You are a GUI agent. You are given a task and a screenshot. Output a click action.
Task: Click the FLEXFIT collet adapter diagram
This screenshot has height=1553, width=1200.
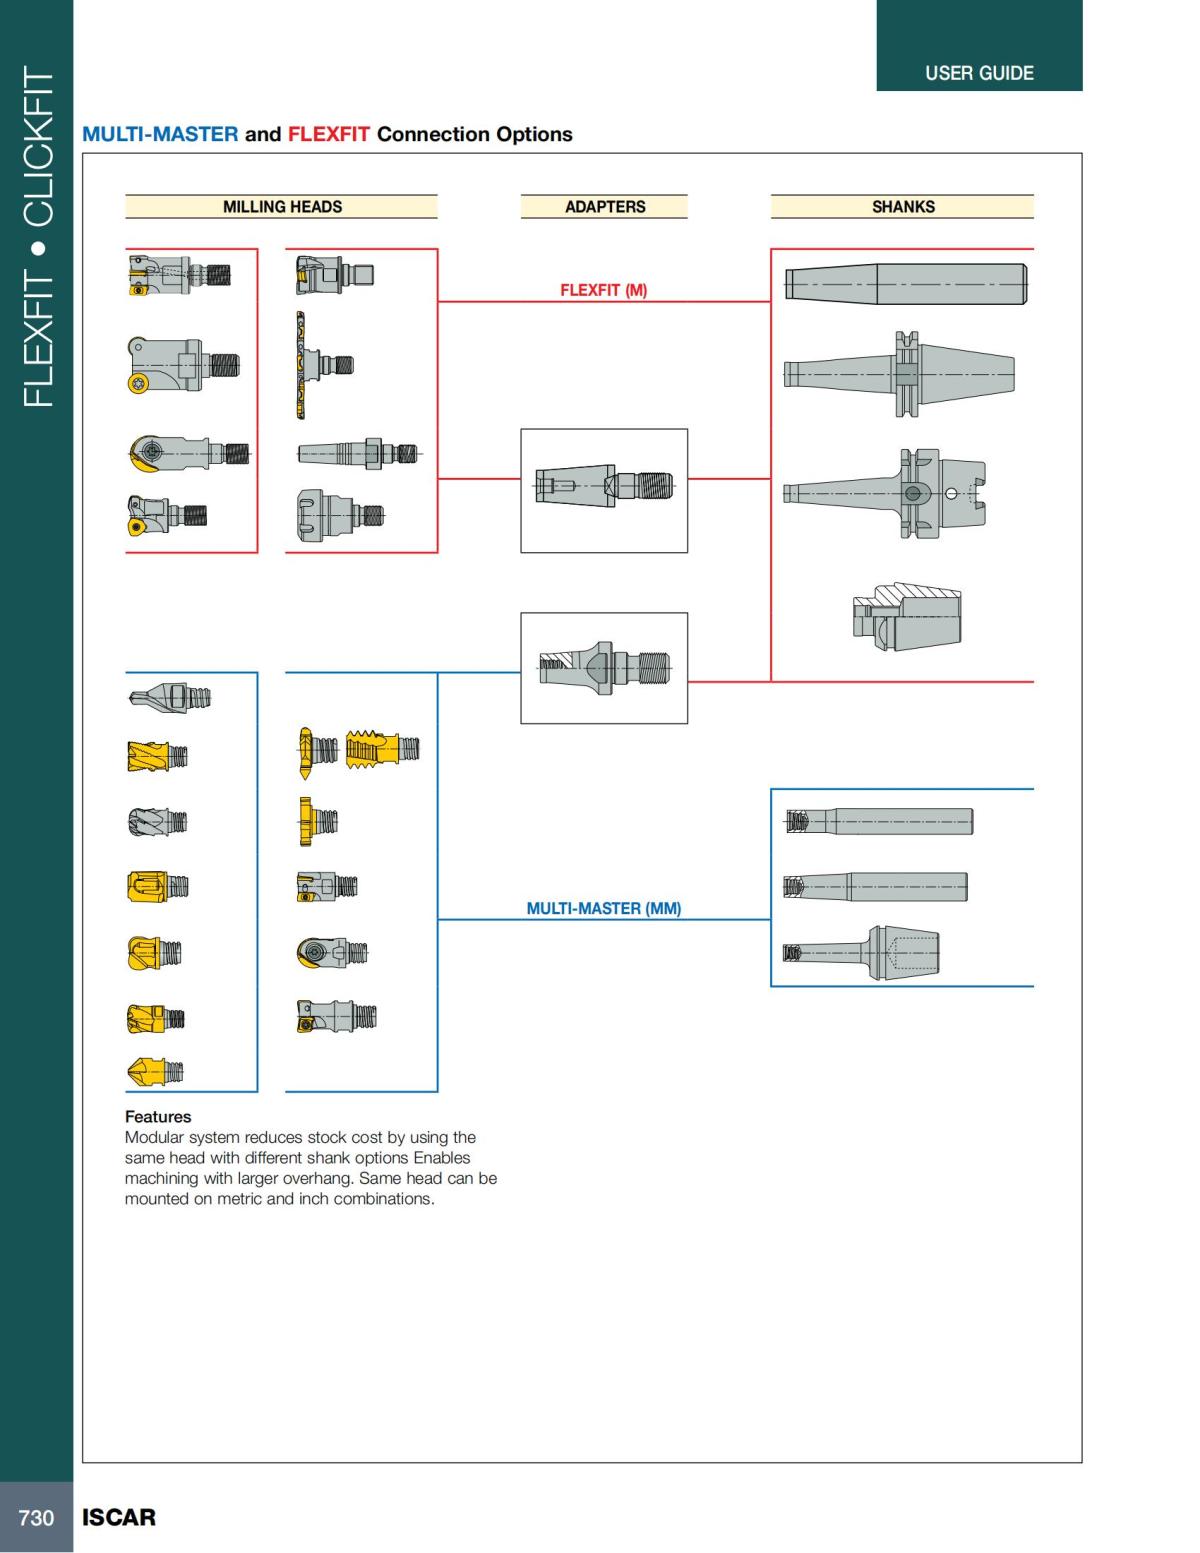point(603,488)
